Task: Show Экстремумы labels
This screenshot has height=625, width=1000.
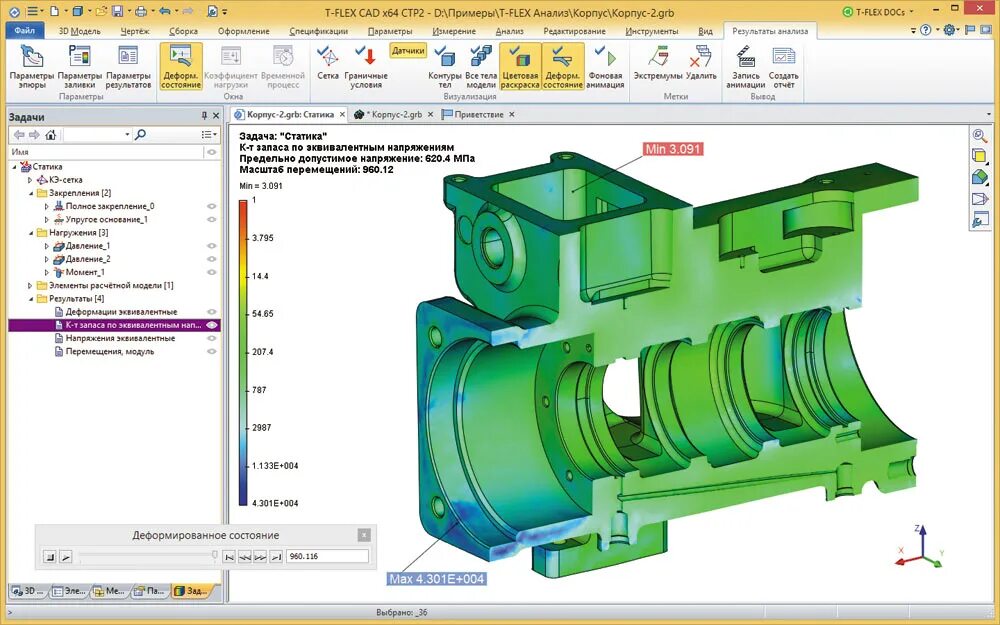Action: click(x=658, y=64)
